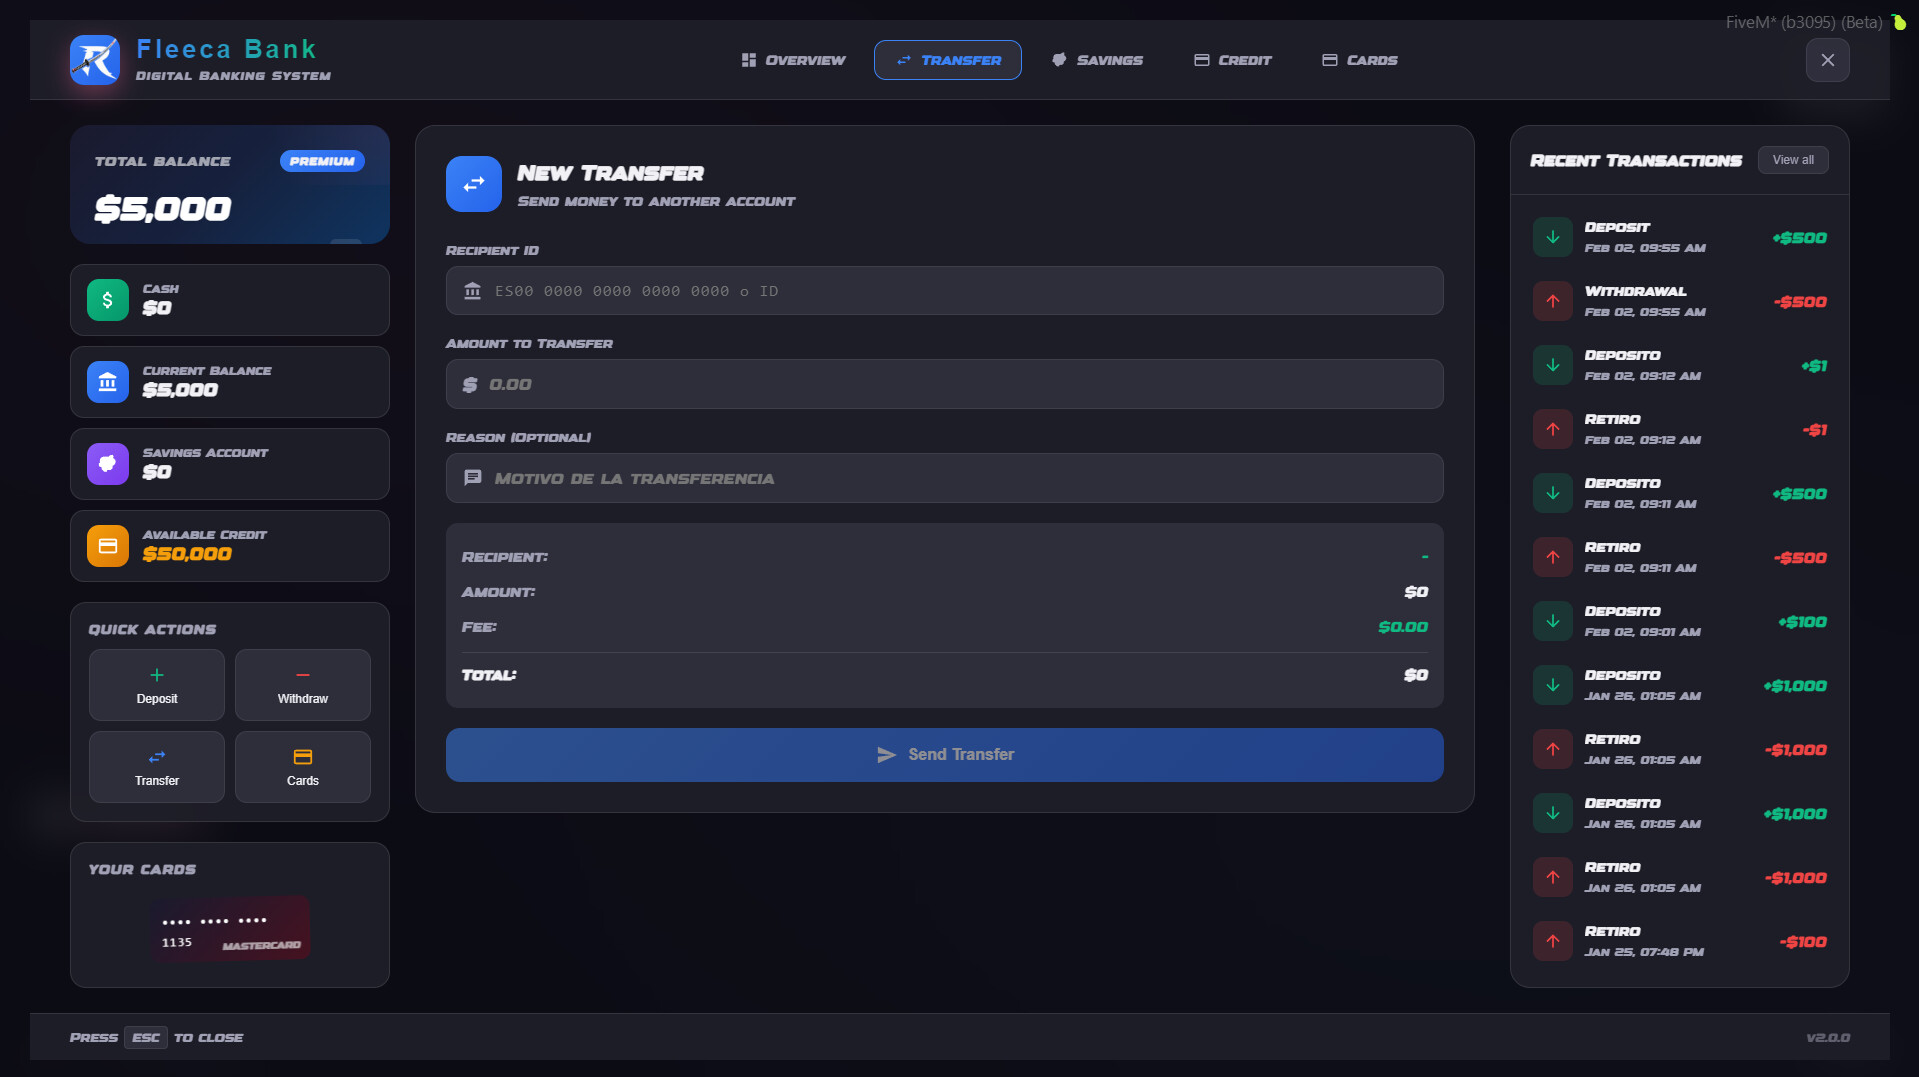Click the Premium badge

[322, 161]
